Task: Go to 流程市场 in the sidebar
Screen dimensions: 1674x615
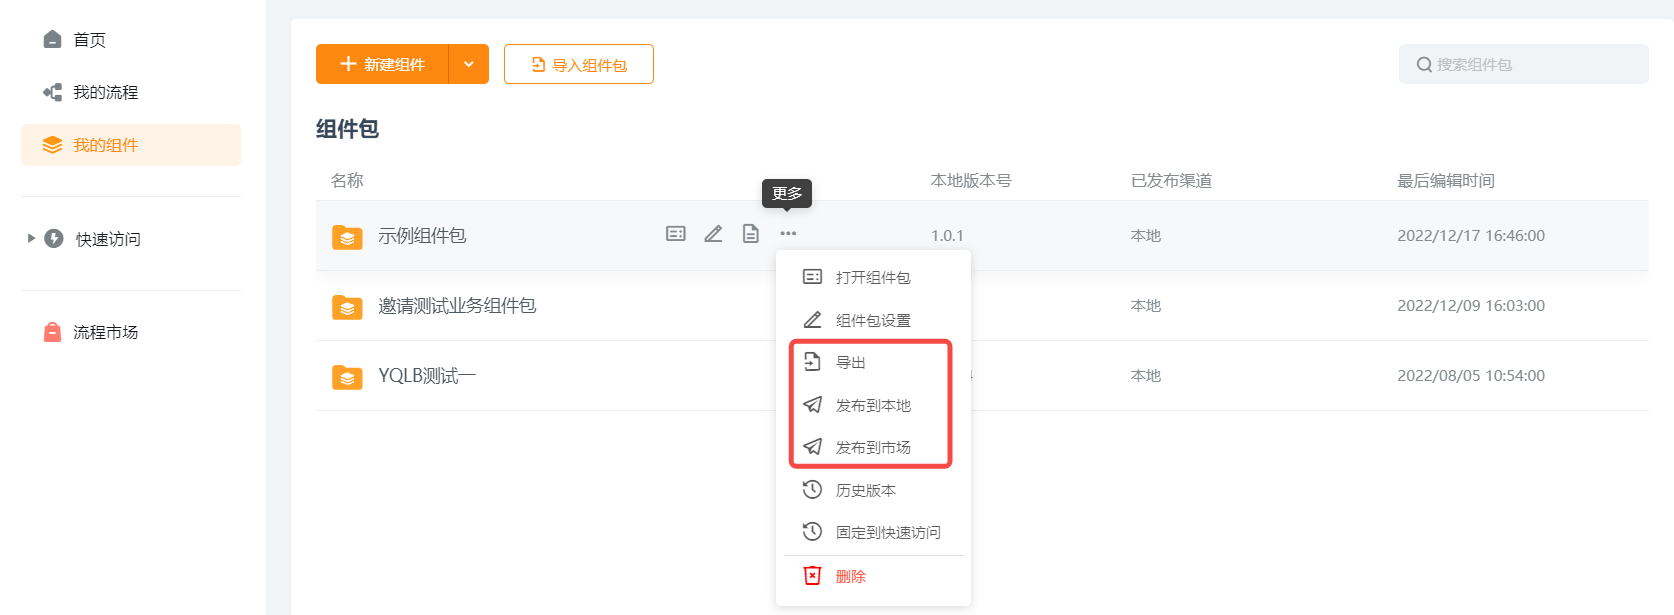Action: [104, 332]
